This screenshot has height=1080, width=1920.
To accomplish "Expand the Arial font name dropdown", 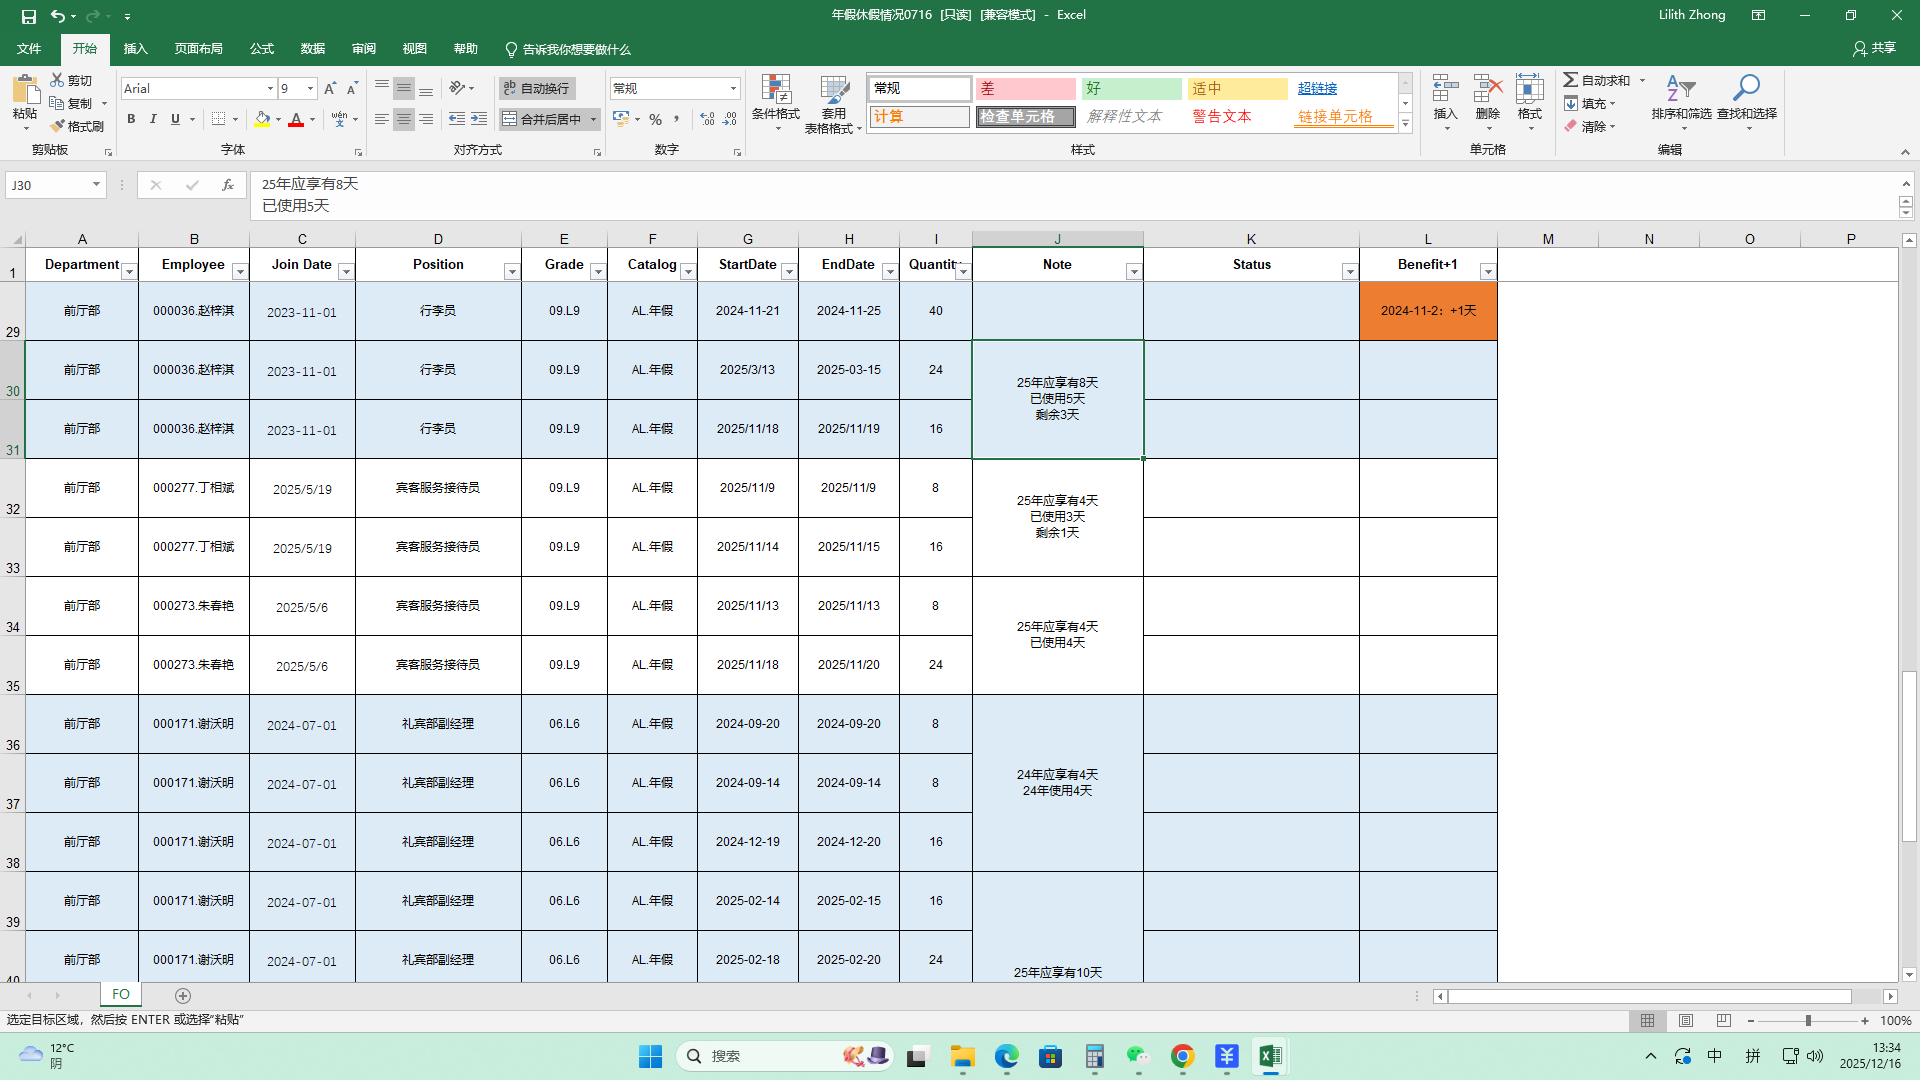I will click(270, 89).
